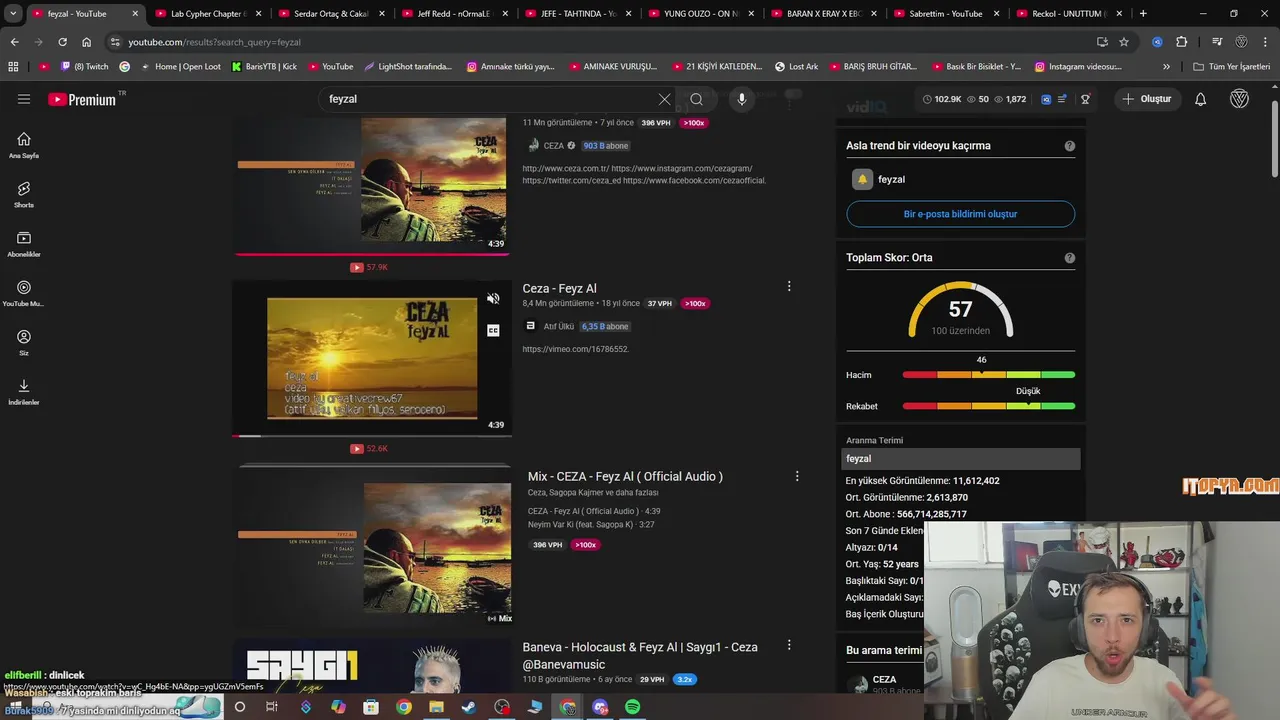Click the search magnifier button
Viewport: 1280px width, 720px height.
(696, 99)
